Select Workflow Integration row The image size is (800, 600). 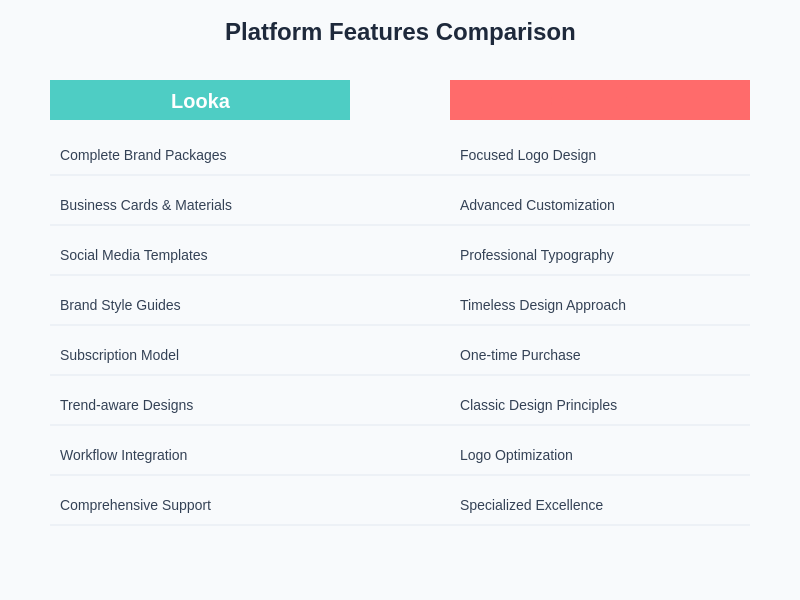point(123,455)
